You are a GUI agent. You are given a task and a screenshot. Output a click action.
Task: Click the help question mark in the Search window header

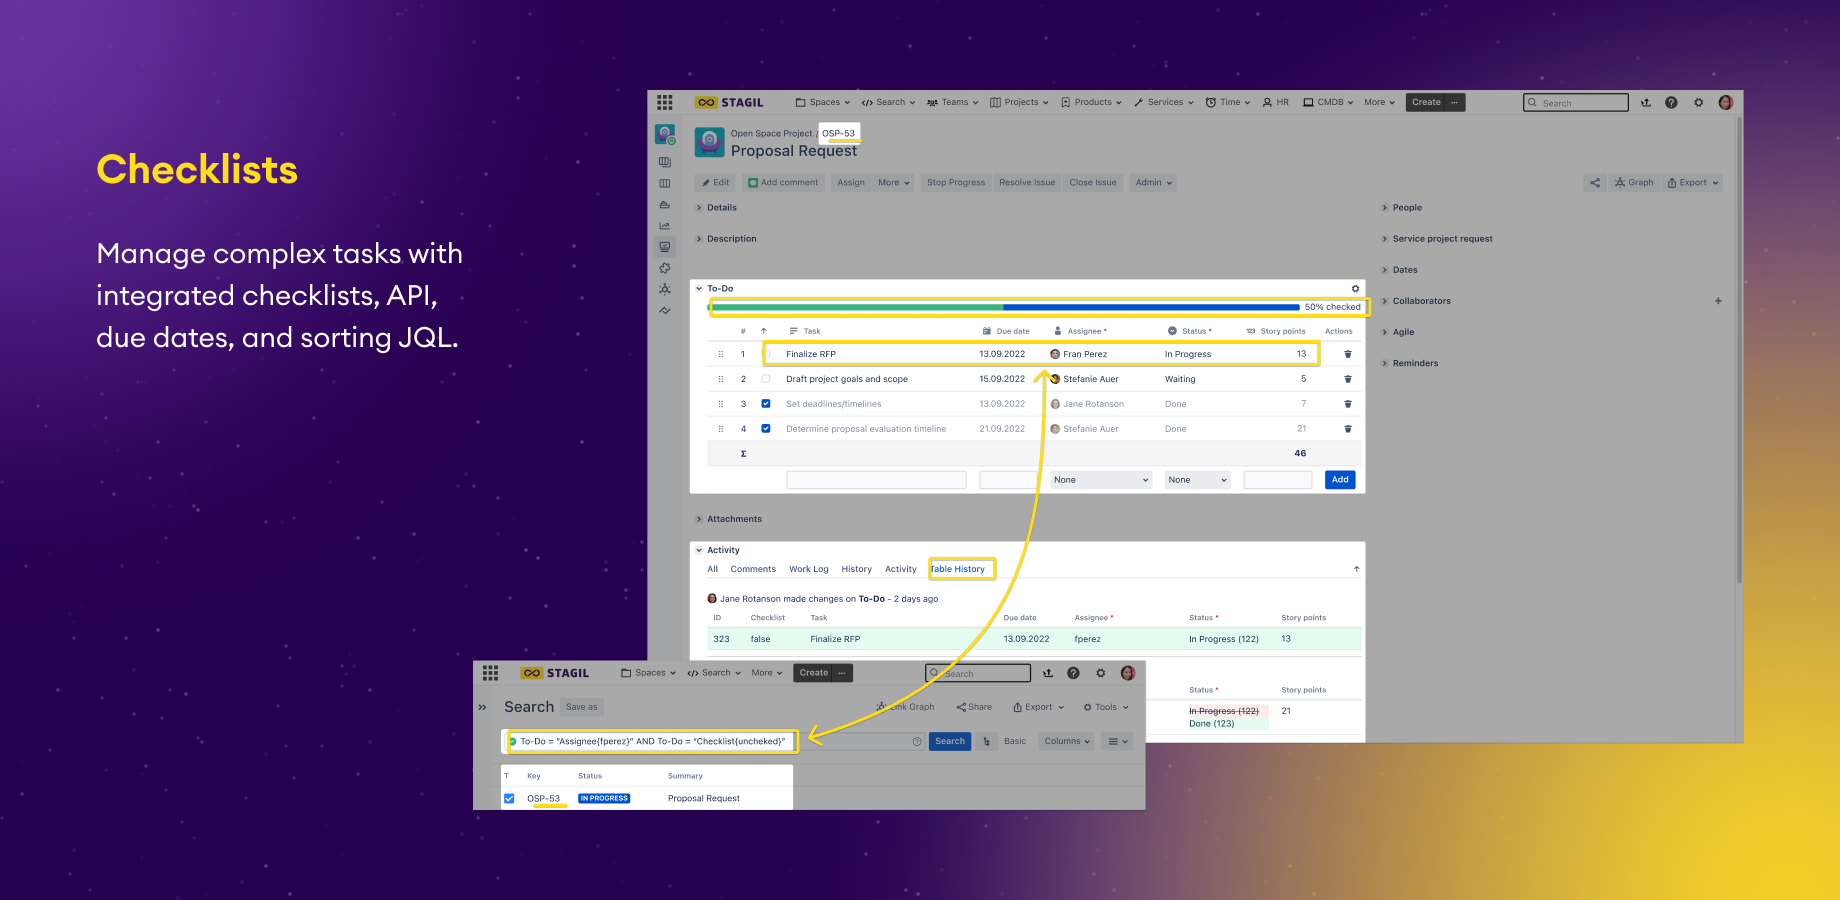tap(1073, 673)
